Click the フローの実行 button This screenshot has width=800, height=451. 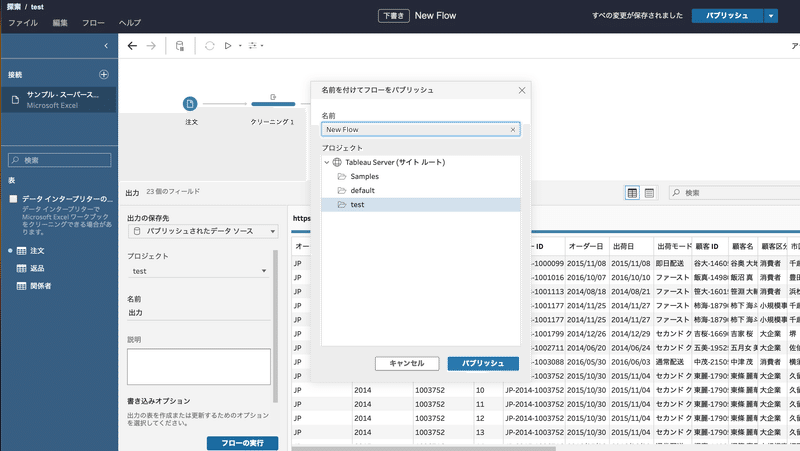[242, 443]
